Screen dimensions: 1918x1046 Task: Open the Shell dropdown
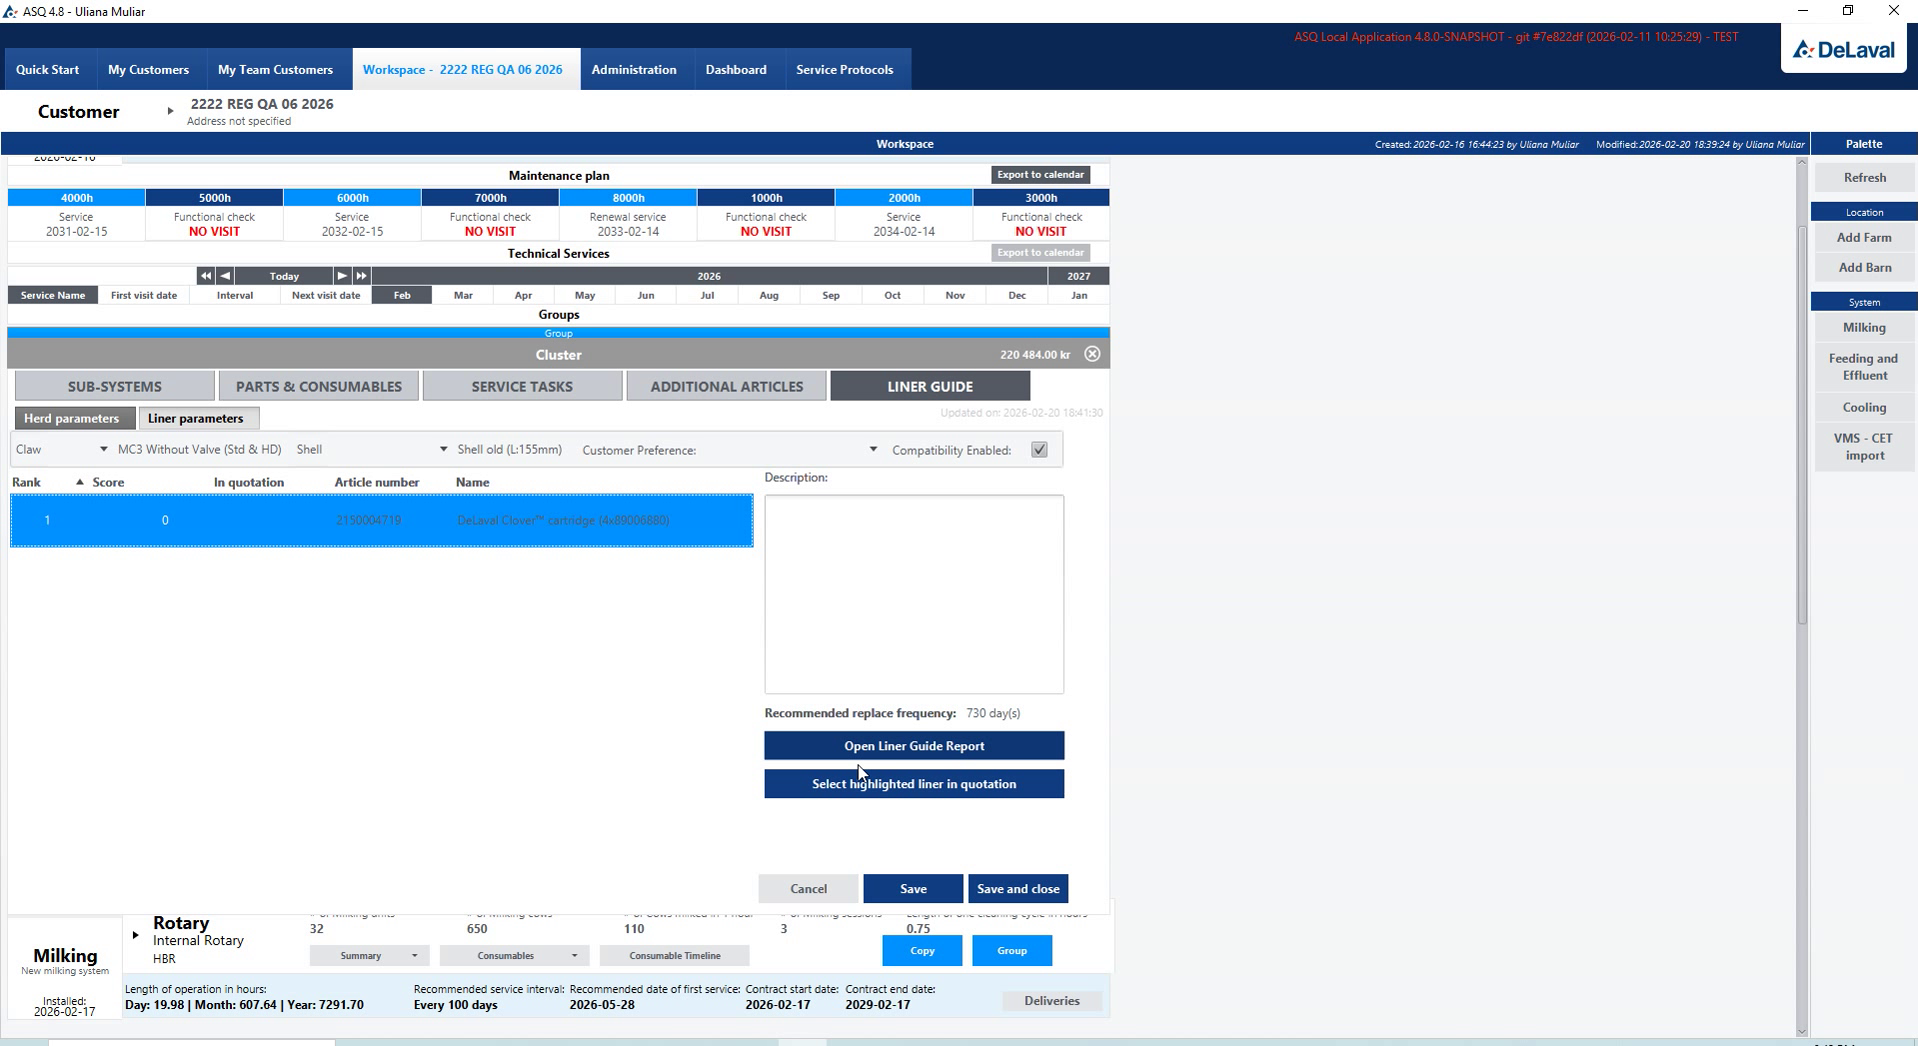click(x=371, y=450)
